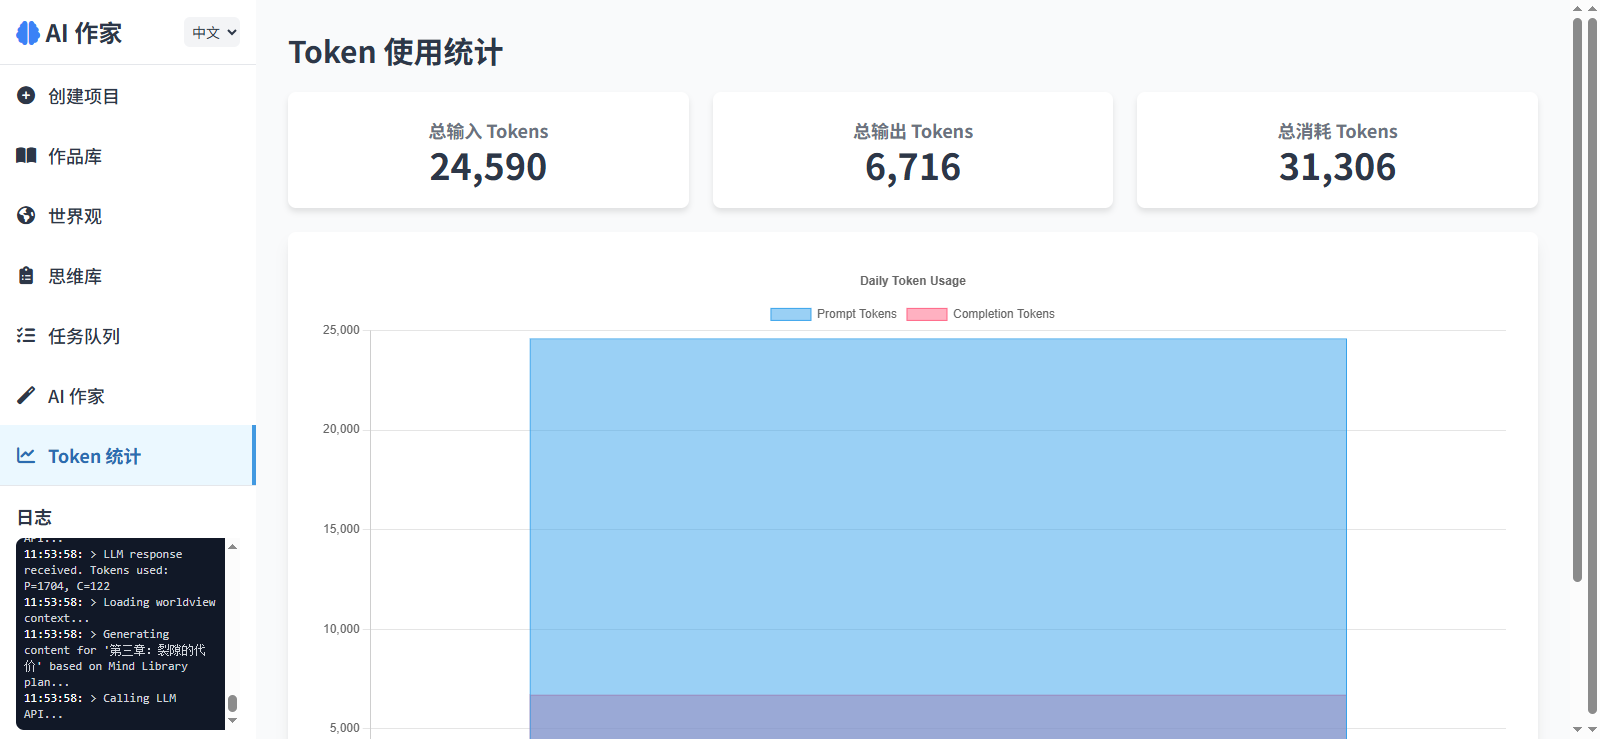The image size is (1600, 739).
Task: Click the 总输出 Tokens card
Action: pyautogui.click(x=913, y=150)
